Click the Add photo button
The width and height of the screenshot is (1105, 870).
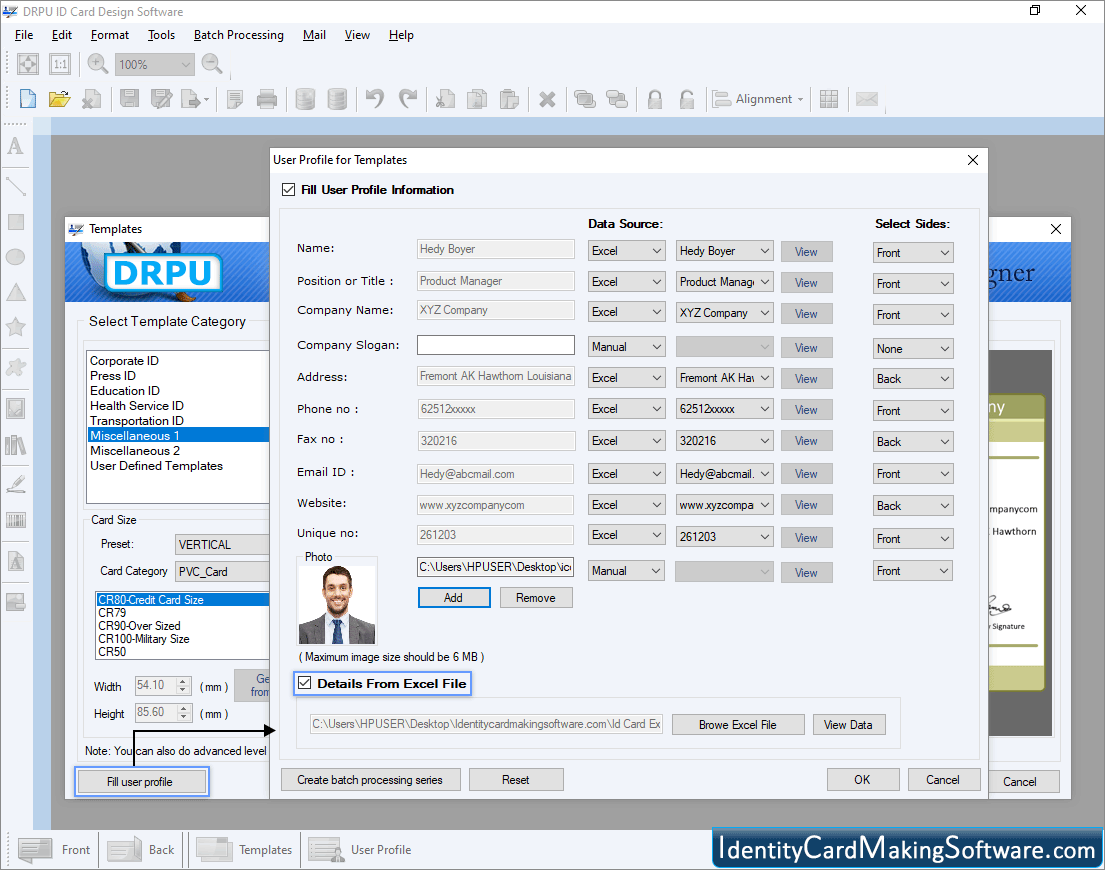click(x=454, y=597)
